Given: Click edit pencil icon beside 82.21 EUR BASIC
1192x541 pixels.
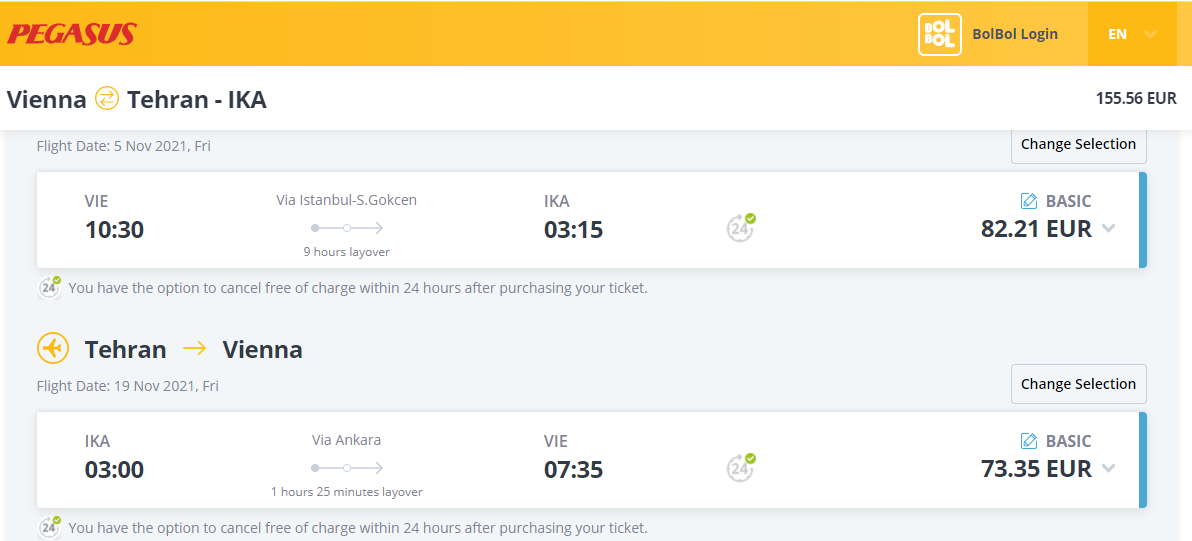Looking at the screenshot, I should point(1029,201).
